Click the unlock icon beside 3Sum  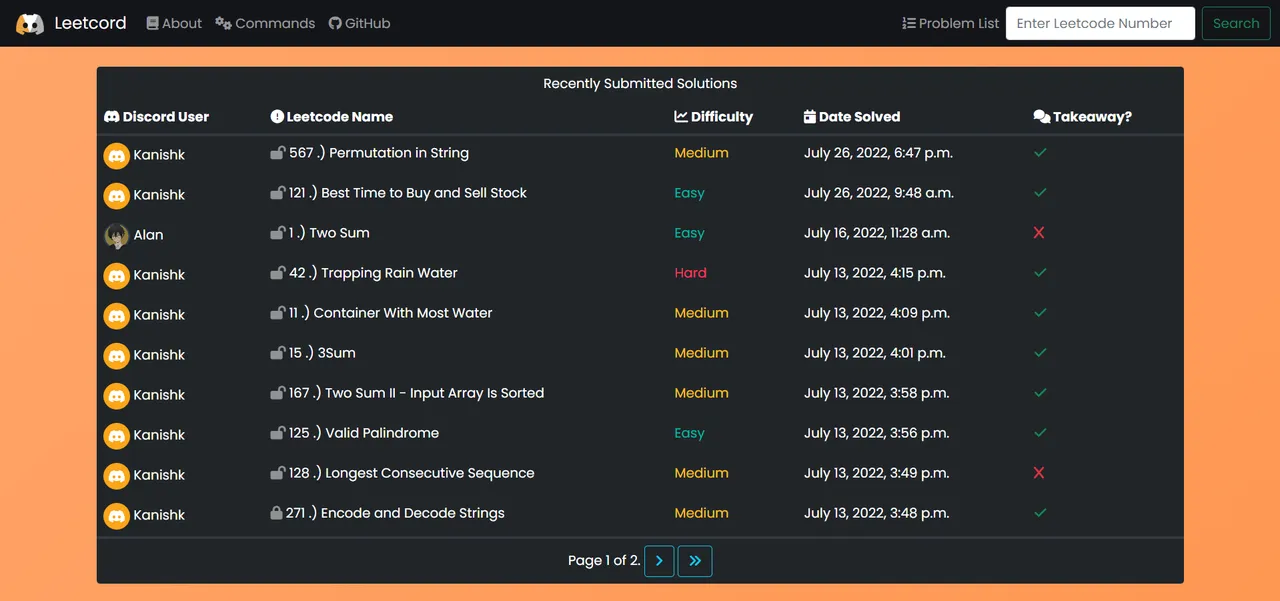click(x=277, y=353)
